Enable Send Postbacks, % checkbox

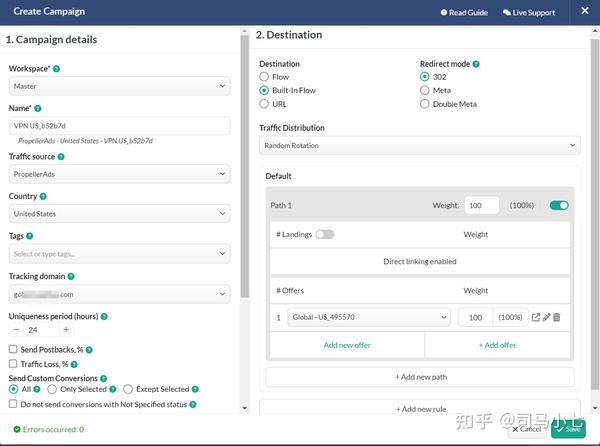coord(13,349)
